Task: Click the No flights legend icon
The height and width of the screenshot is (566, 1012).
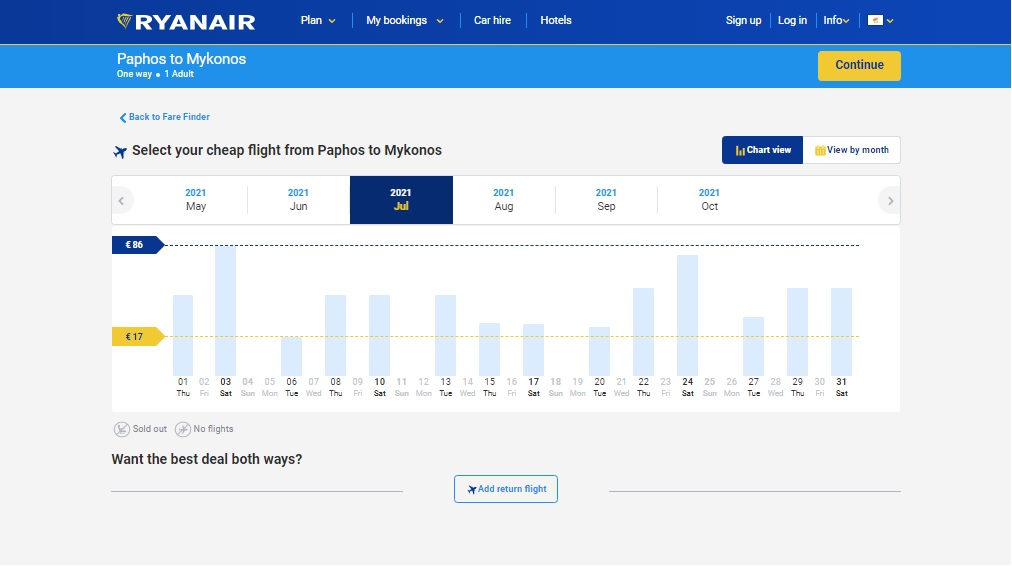Action: point(183,429)
